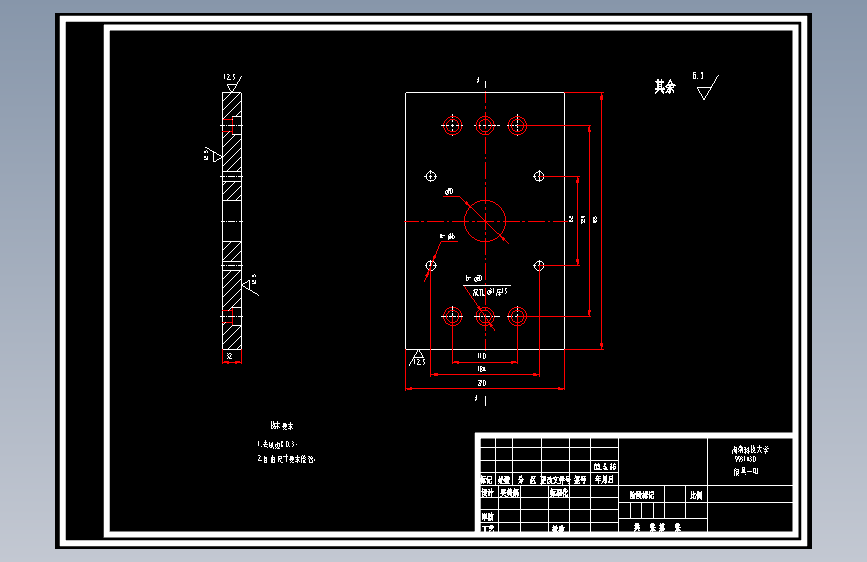The image size is (867, 562).
Task: Select the section cut marker above the plate
Action: coord(482,82)
